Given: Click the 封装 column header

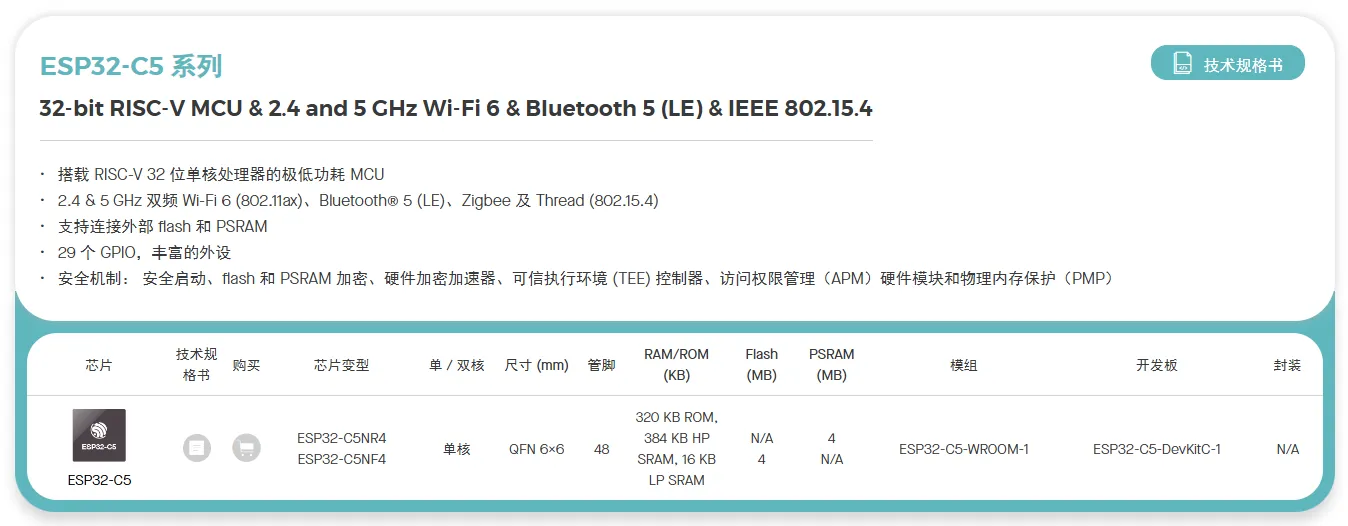Looking at the screenshot, I should [x=1287, y=365].
